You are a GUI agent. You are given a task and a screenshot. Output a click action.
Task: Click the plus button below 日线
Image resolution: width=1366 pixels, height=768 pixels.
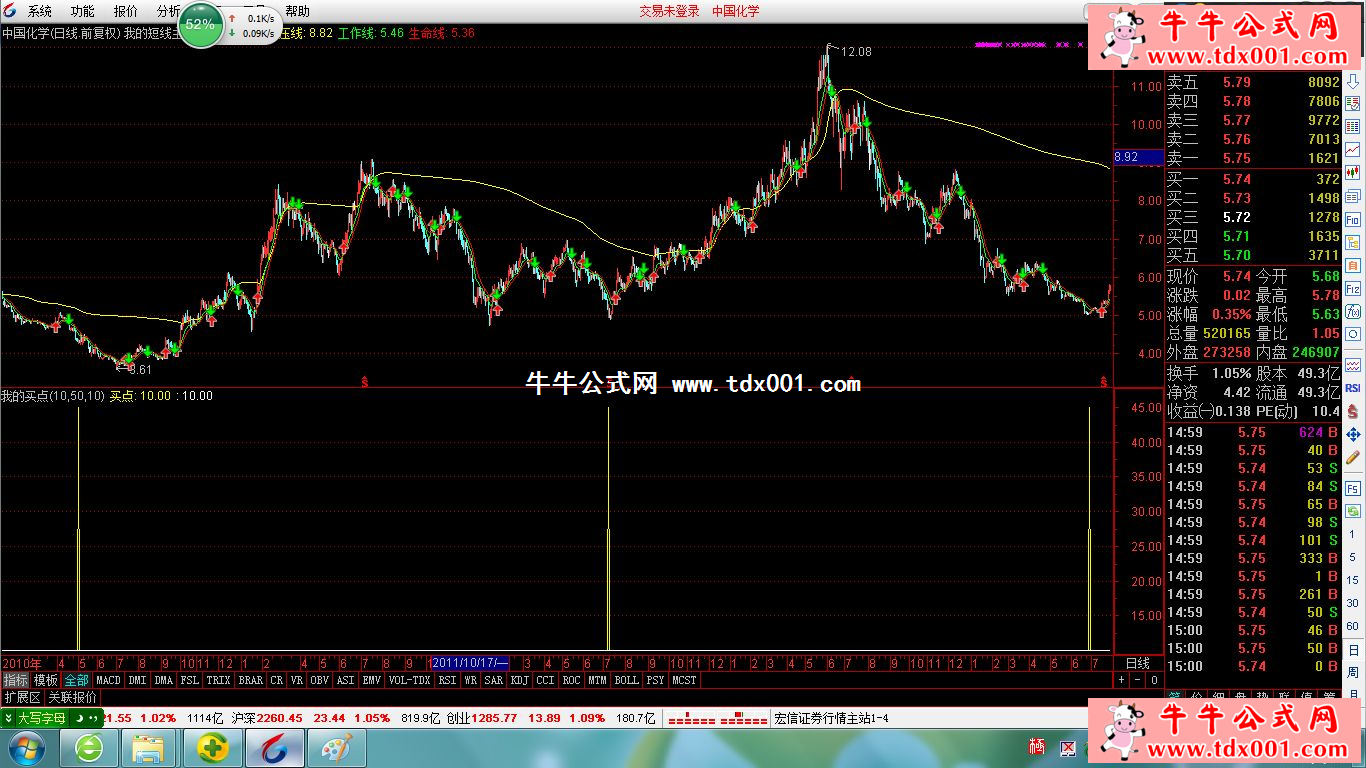(x=1121, y=680)
